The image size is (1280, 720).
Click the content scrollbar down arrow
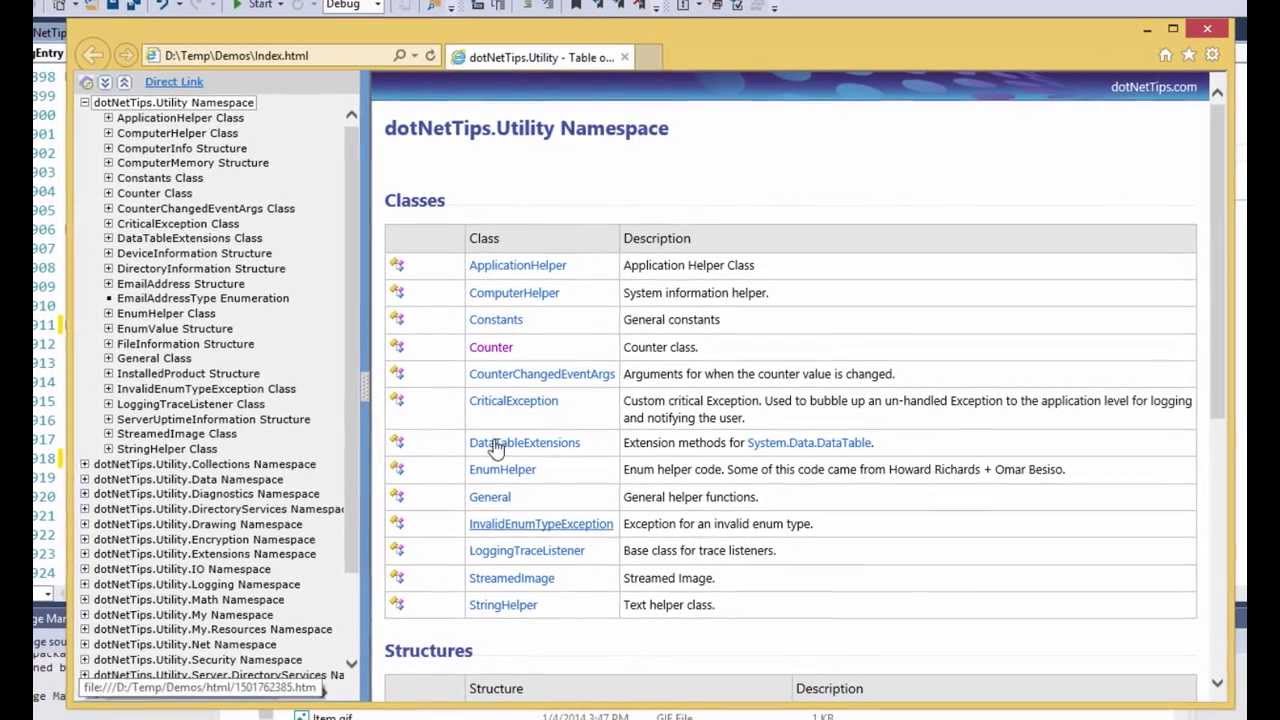coord(1217,684)
